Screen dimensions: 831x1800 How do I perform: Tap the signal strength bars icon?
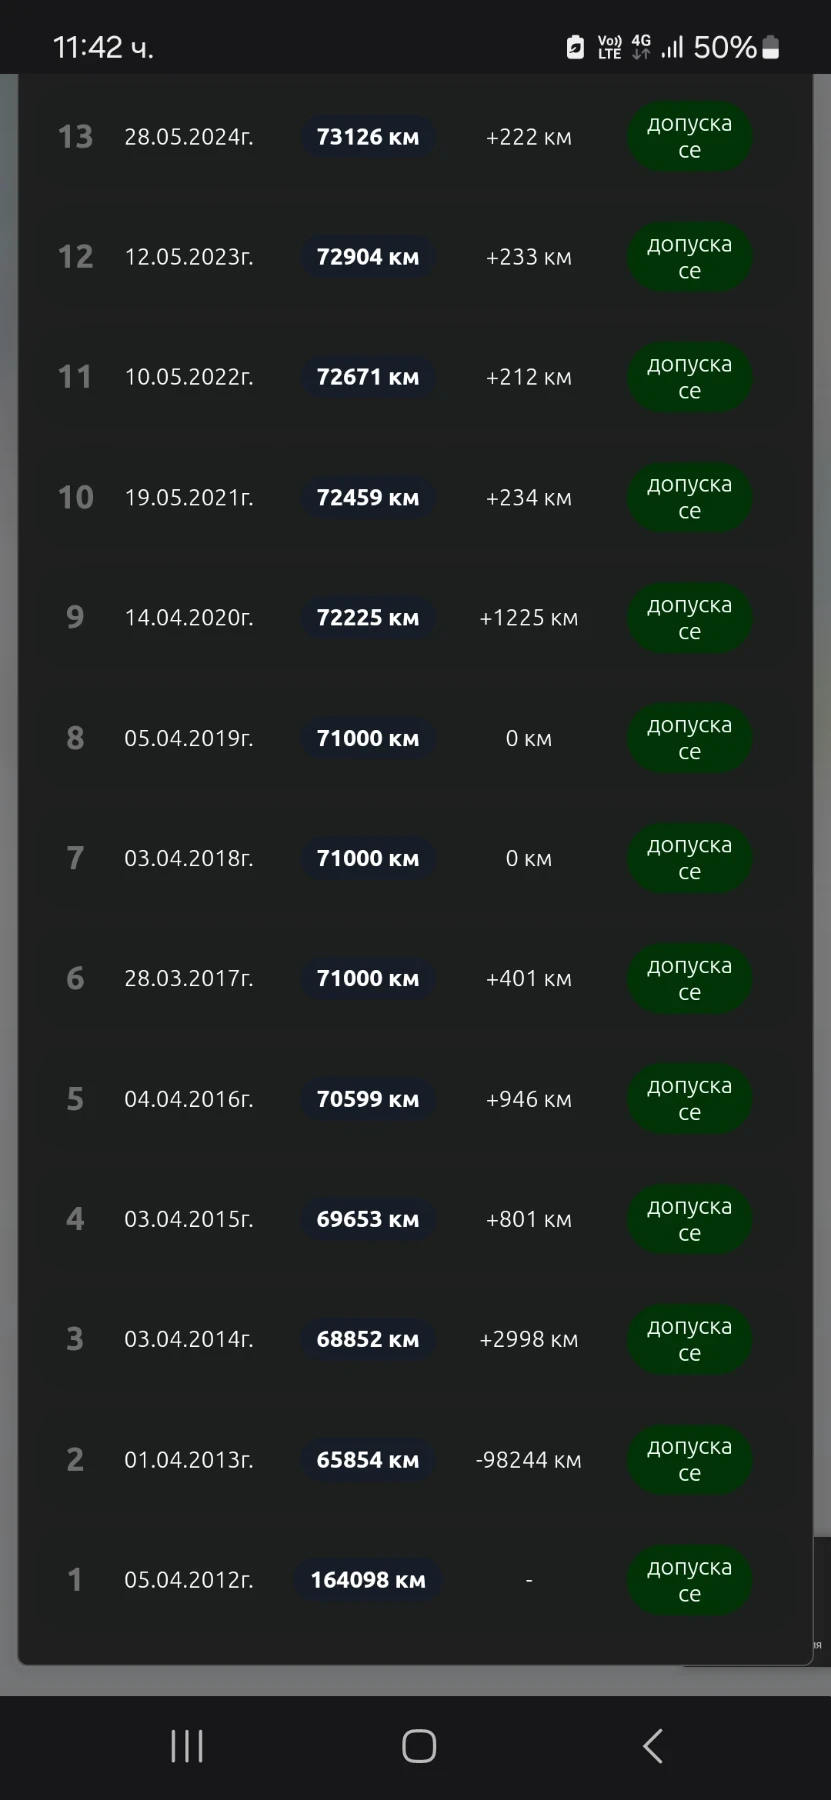click(672, 47)
